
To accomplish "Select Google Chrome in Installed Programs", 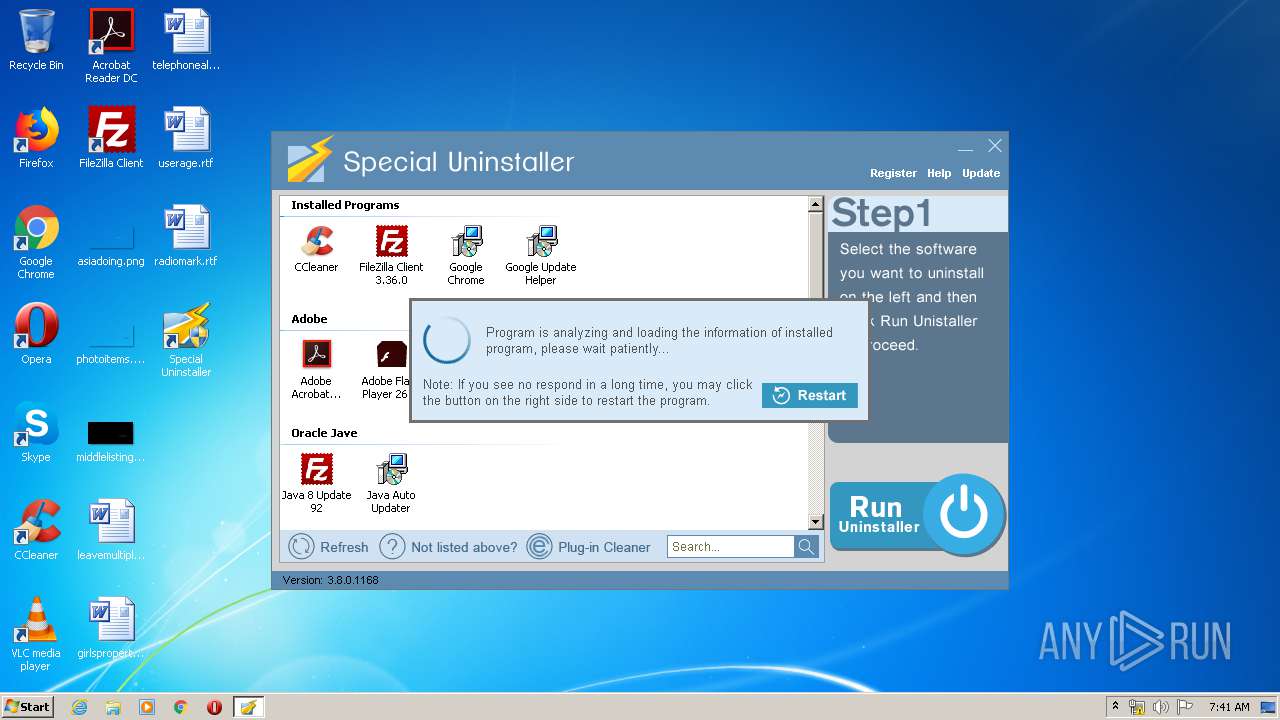I will pyautogui.click(x=466, y=255).
